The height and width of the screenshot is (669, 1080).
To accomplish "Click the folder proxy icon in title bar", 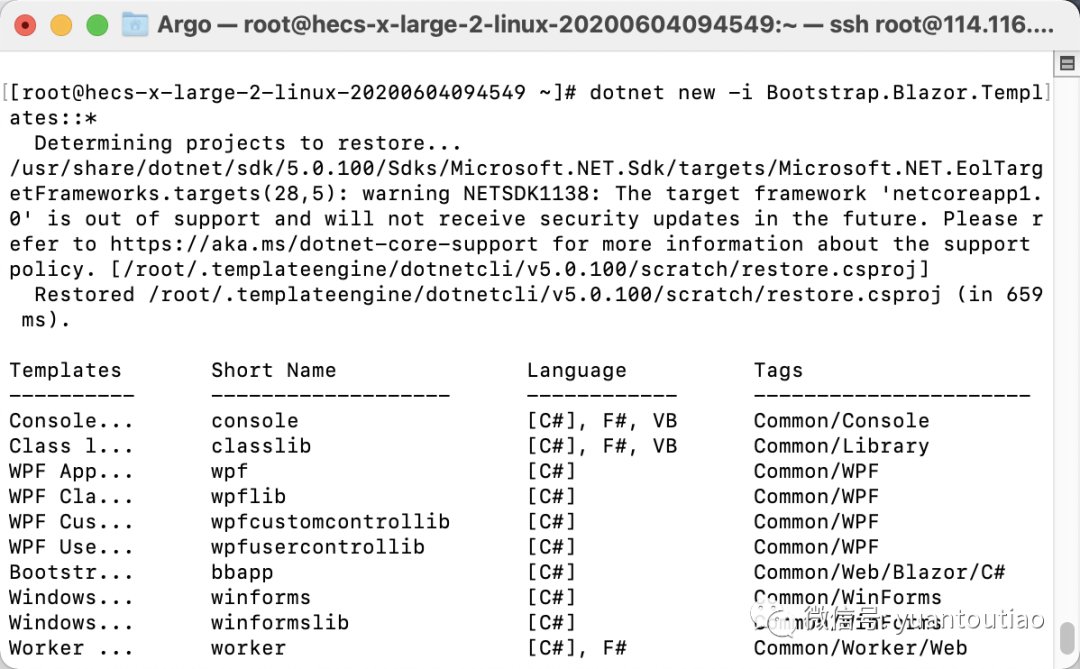I will click(135, 25).
